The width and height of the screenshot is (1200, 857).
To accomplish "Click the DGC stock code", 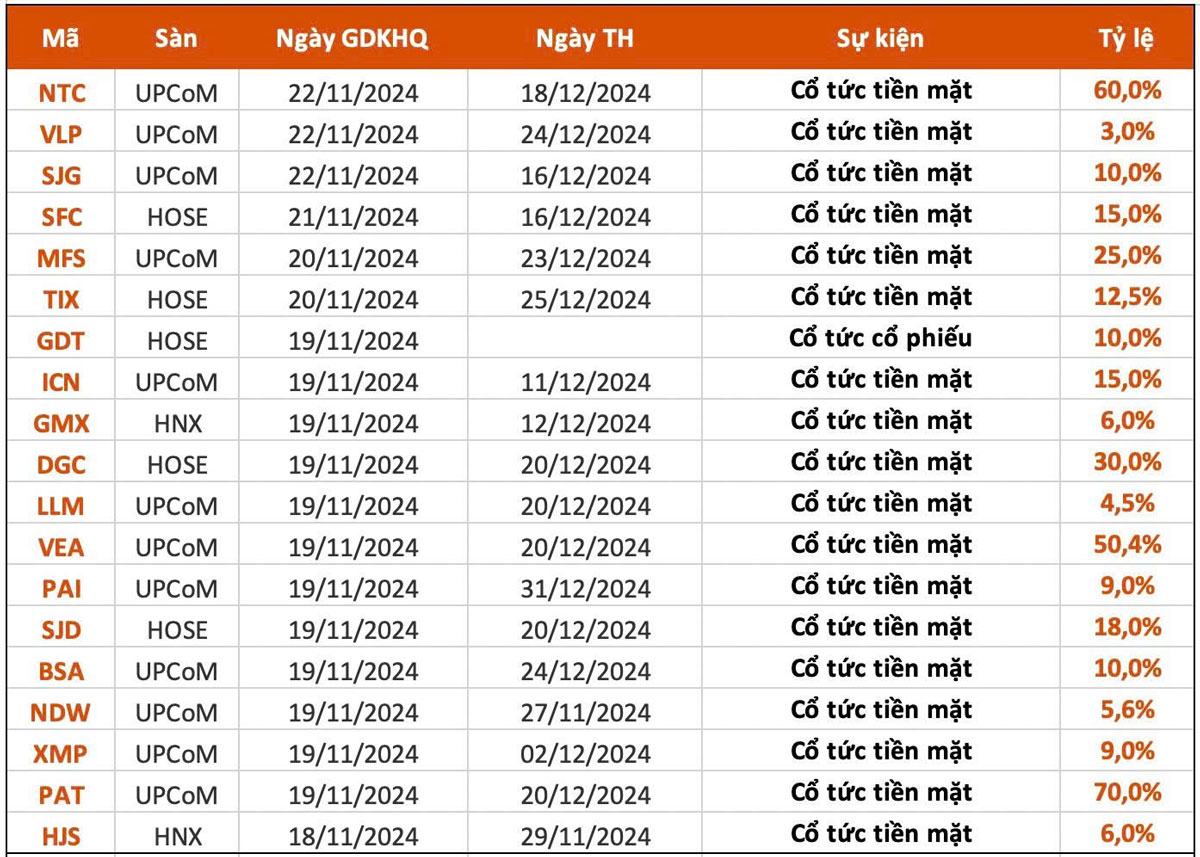I will click(62, 465).
